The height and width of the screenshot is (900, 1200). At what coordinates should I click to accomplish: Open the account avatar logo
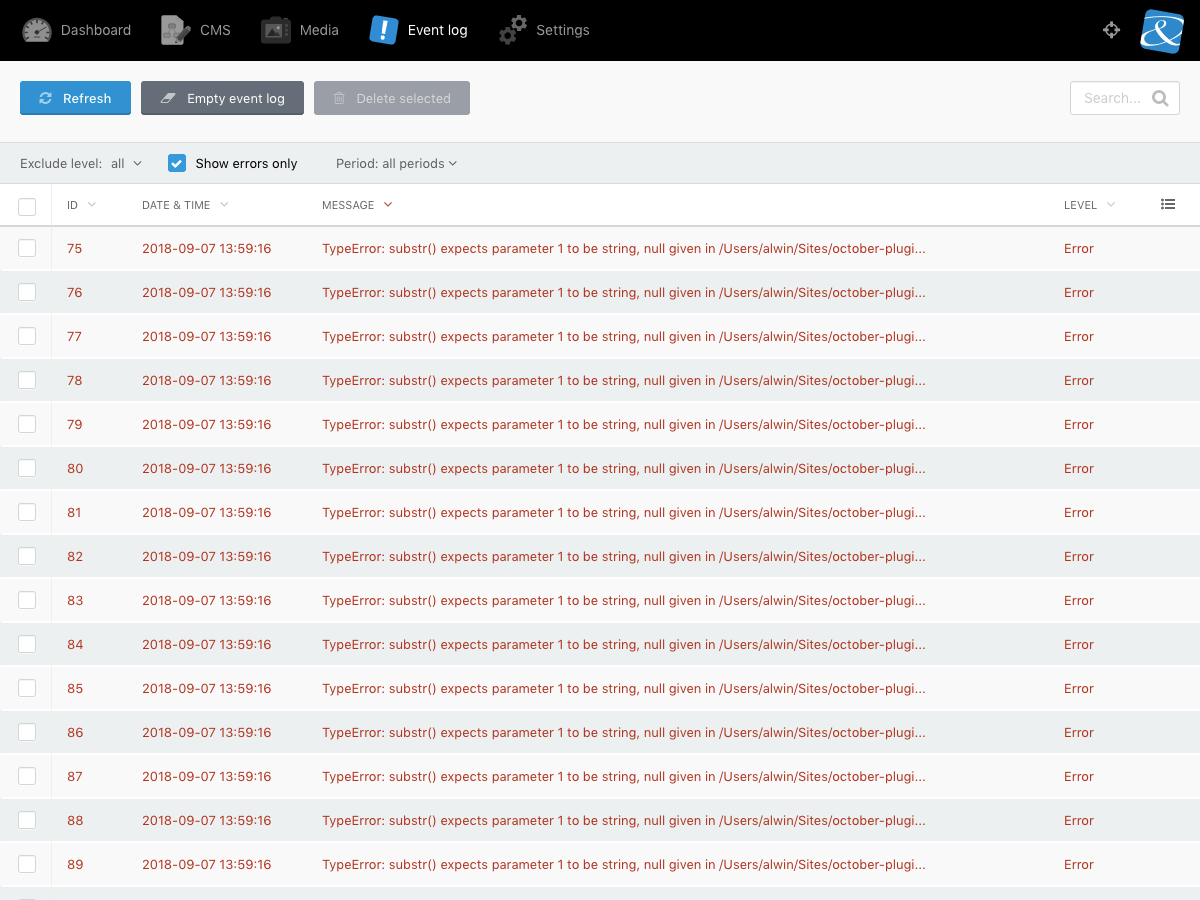(x=1162, y=30)
